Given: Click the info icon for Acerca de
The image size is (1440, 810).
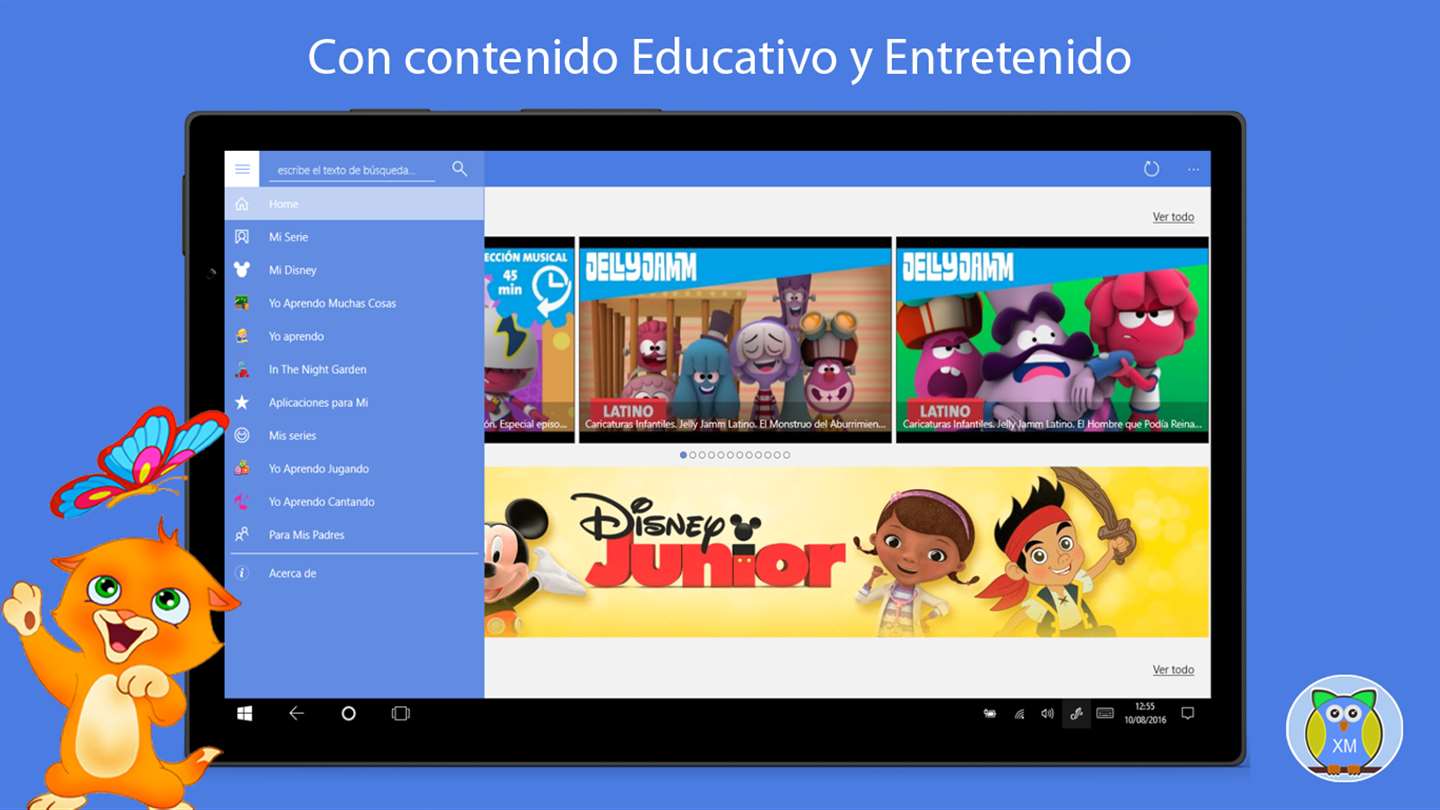Looking at the screenshot, I should 242,573.
